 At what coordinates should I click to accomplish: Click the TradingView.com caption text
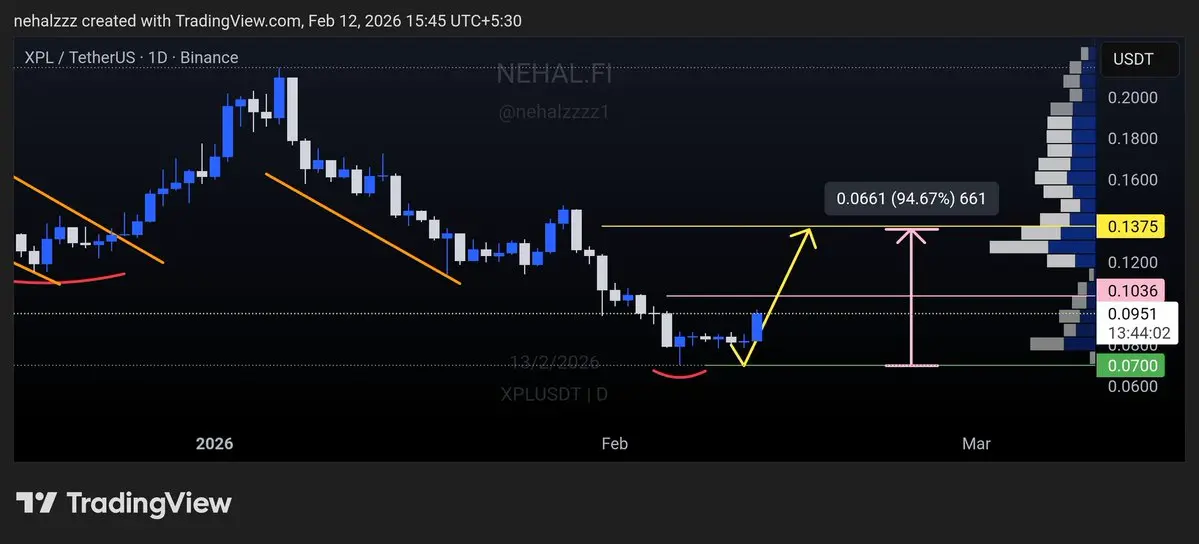[237, 21]
